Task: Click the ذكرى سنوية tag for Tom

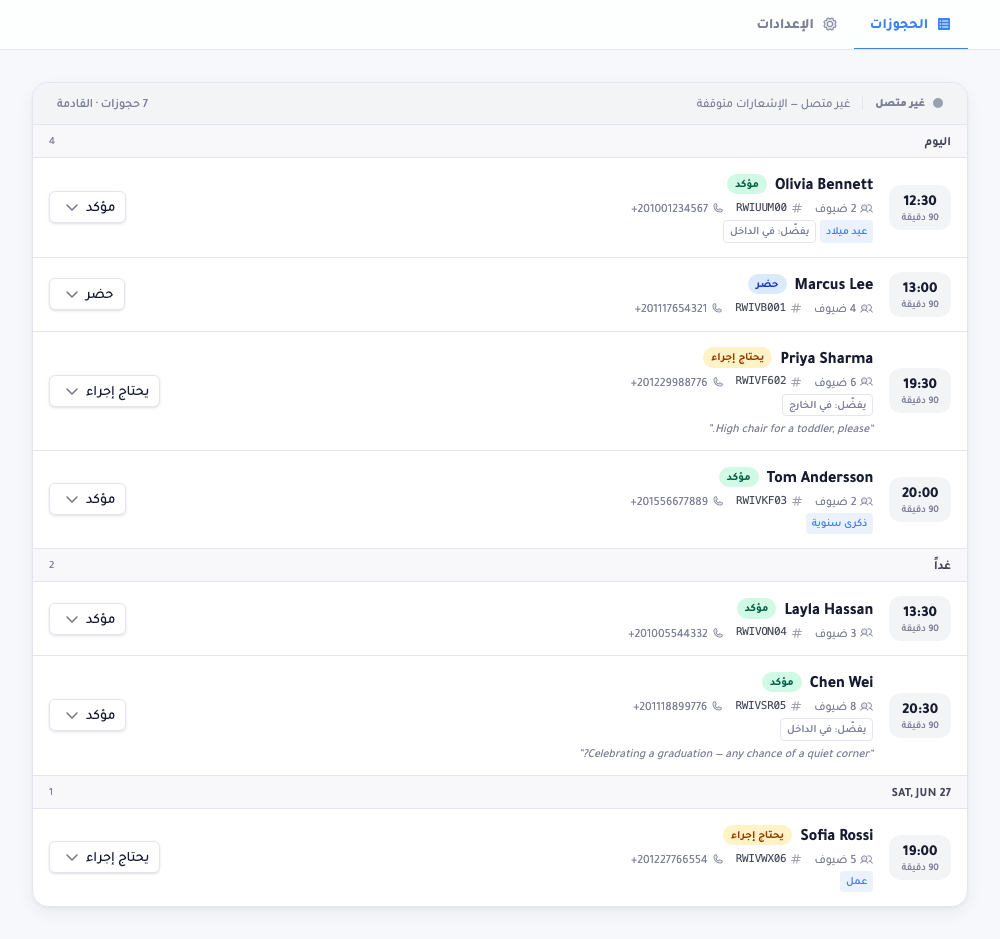Action: pos(839,522)
